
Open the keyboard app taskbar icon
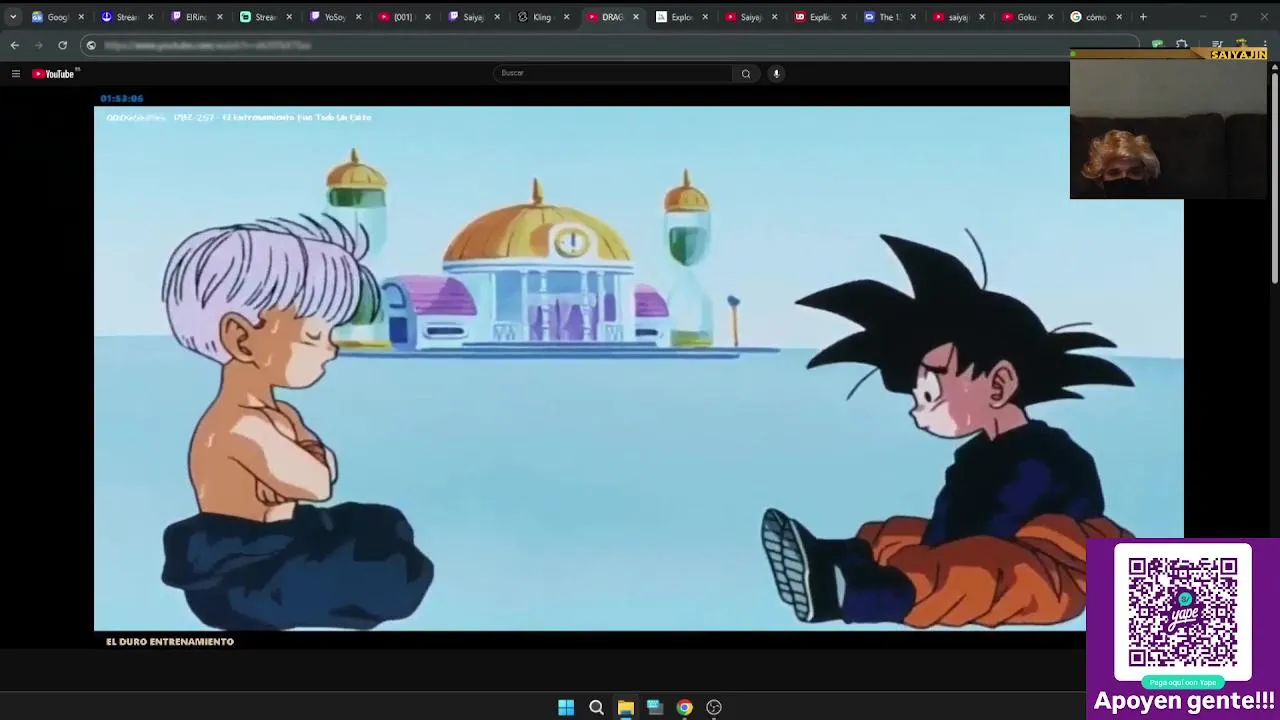pyautogui.click(x=655, y=707)
